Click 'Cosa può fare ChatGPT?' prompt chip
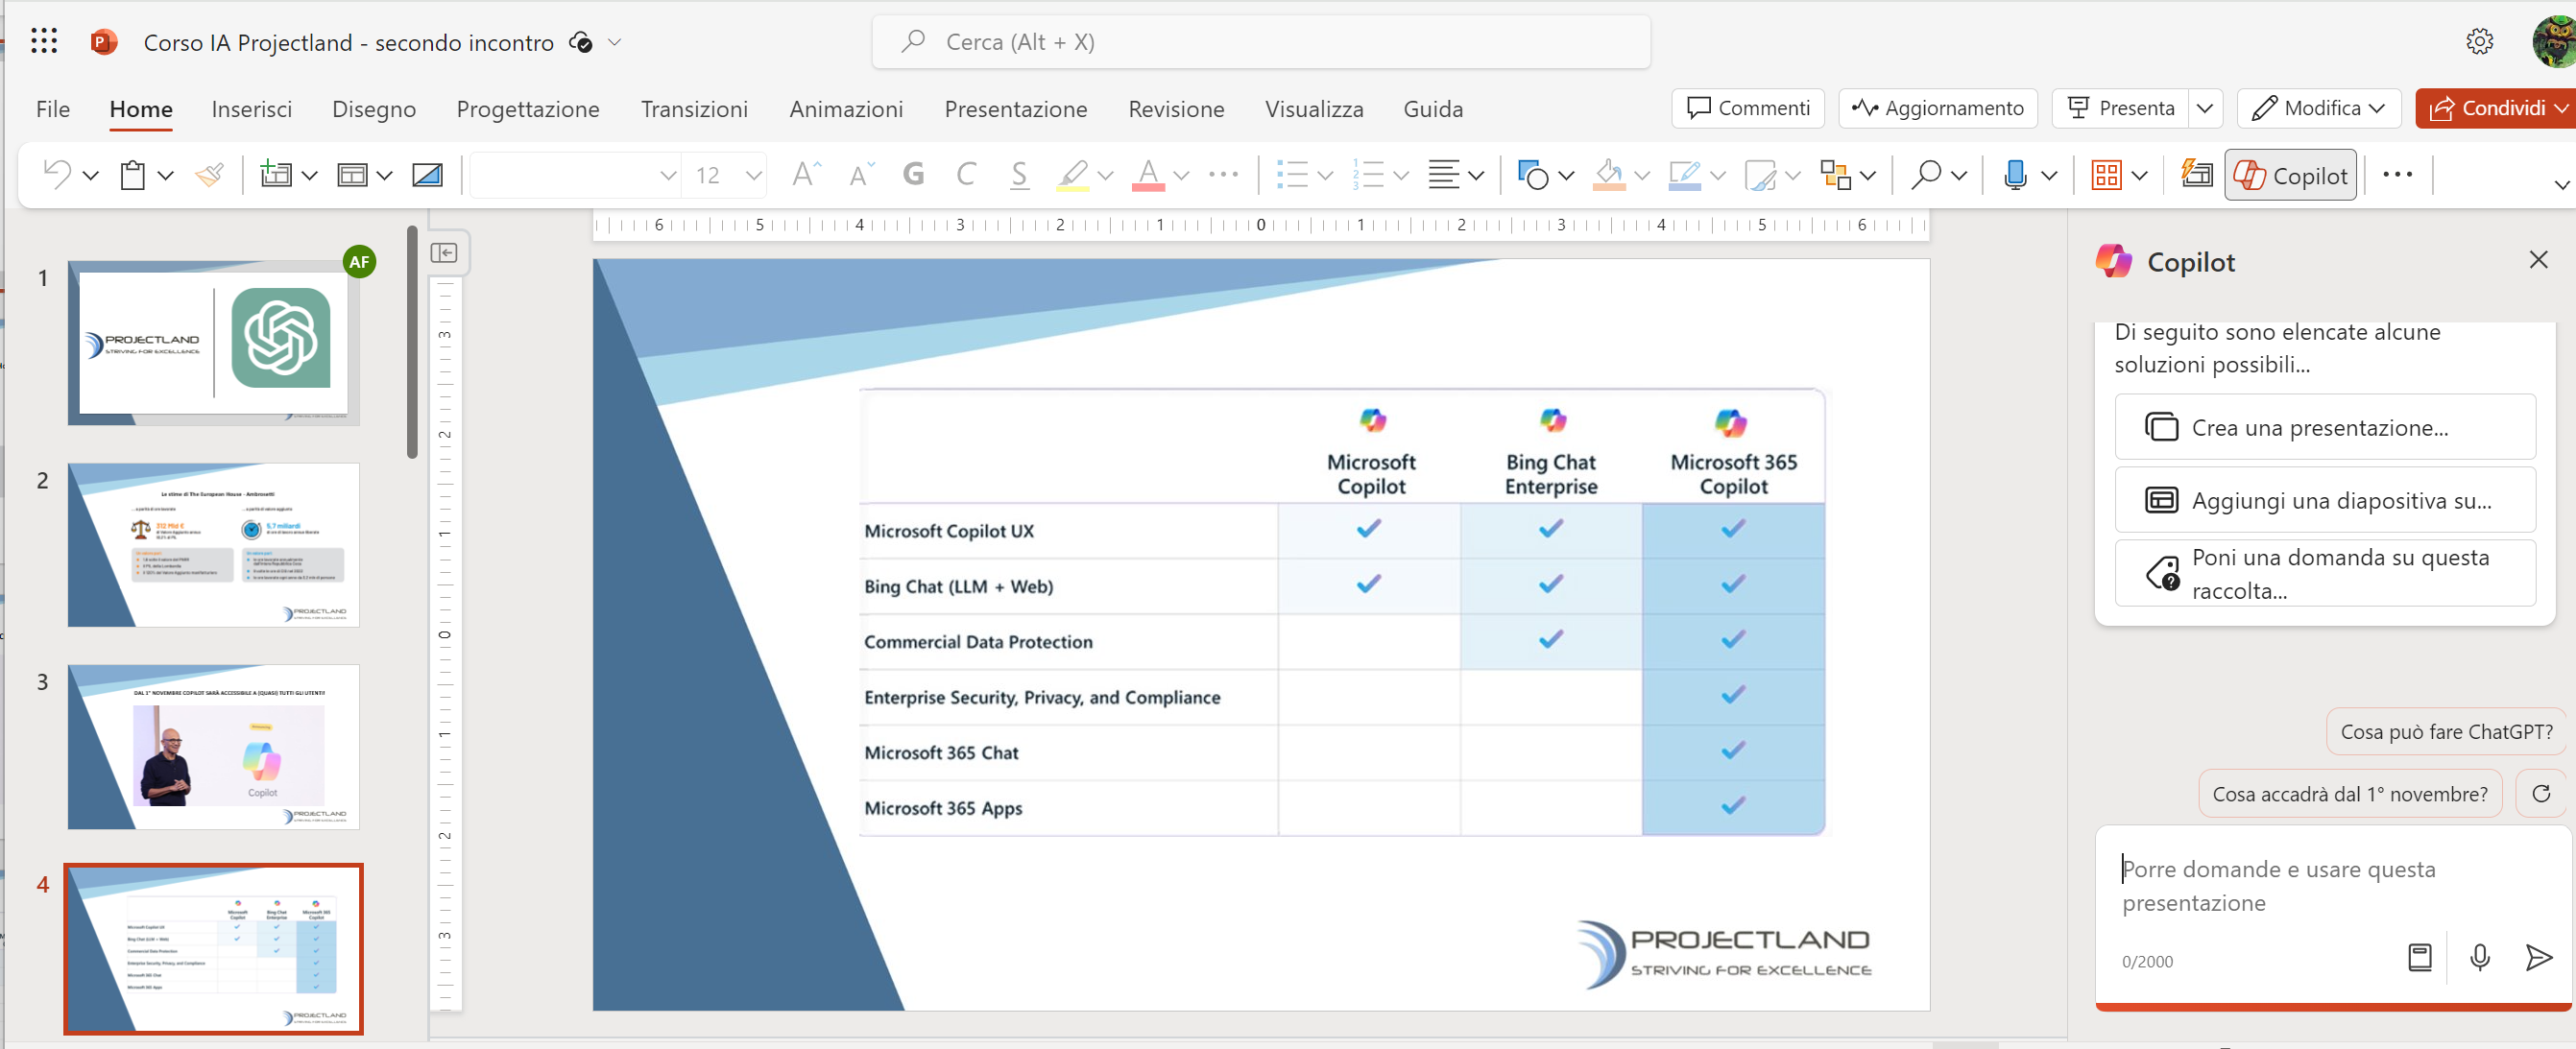 coord(2446,731)
